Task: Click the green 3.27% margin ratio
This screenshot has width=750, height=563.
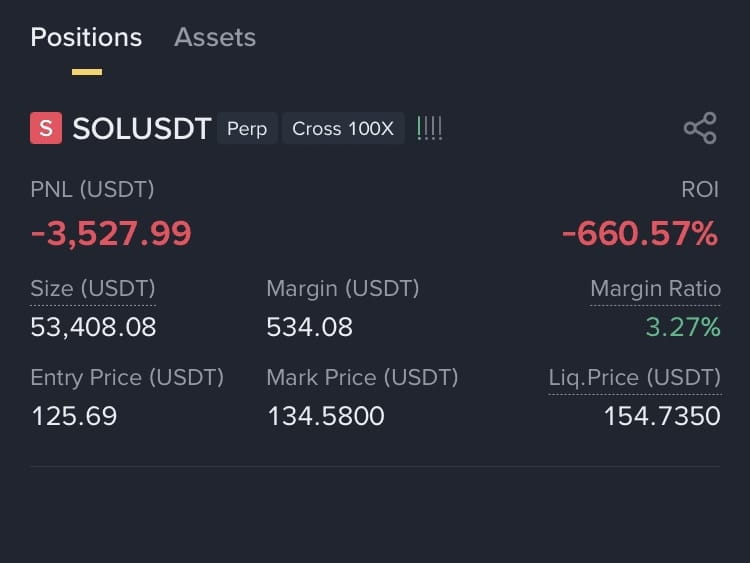Action: click(683, 327)
